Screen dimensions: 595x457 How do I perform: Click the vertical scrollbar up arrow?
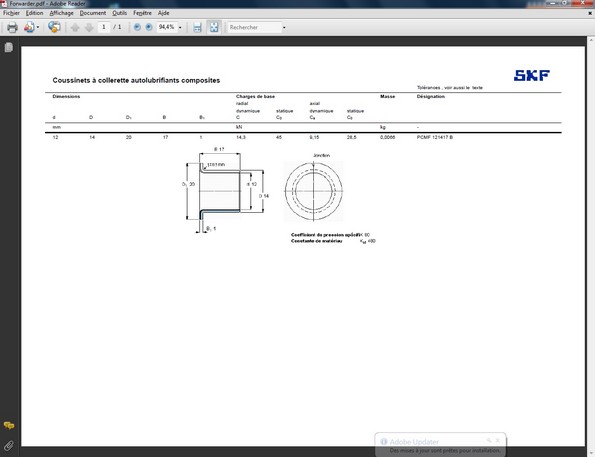point(591,39)
